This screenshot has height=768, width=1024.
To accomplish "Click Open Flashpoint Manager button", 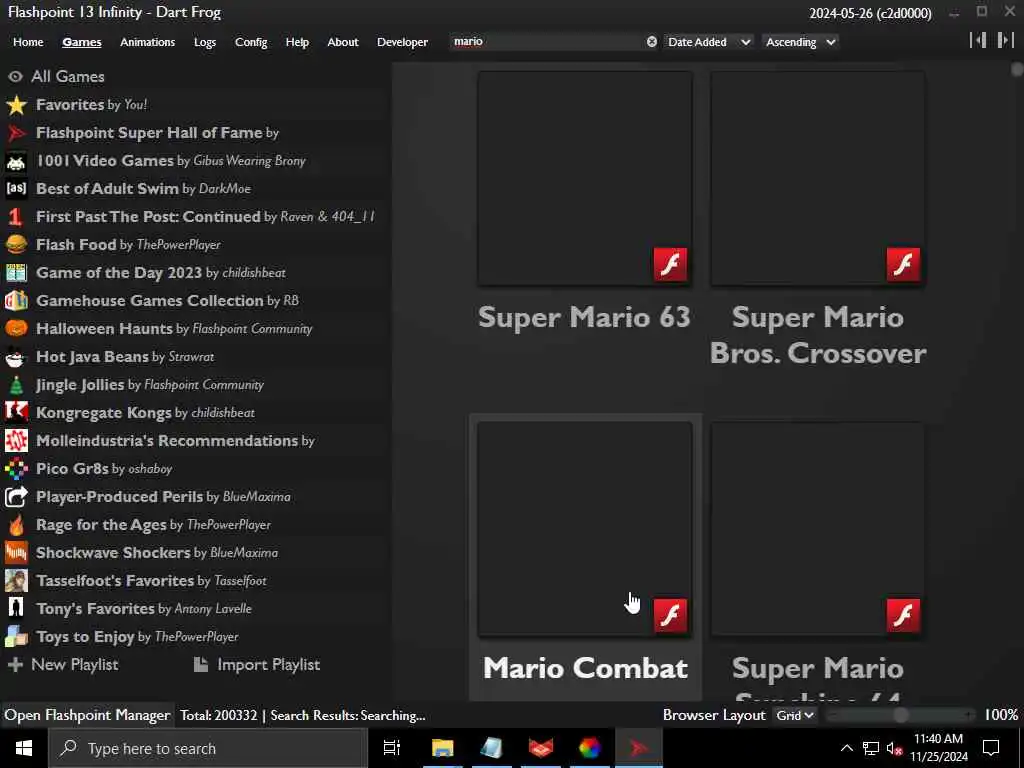I will [x=88, y=715].
